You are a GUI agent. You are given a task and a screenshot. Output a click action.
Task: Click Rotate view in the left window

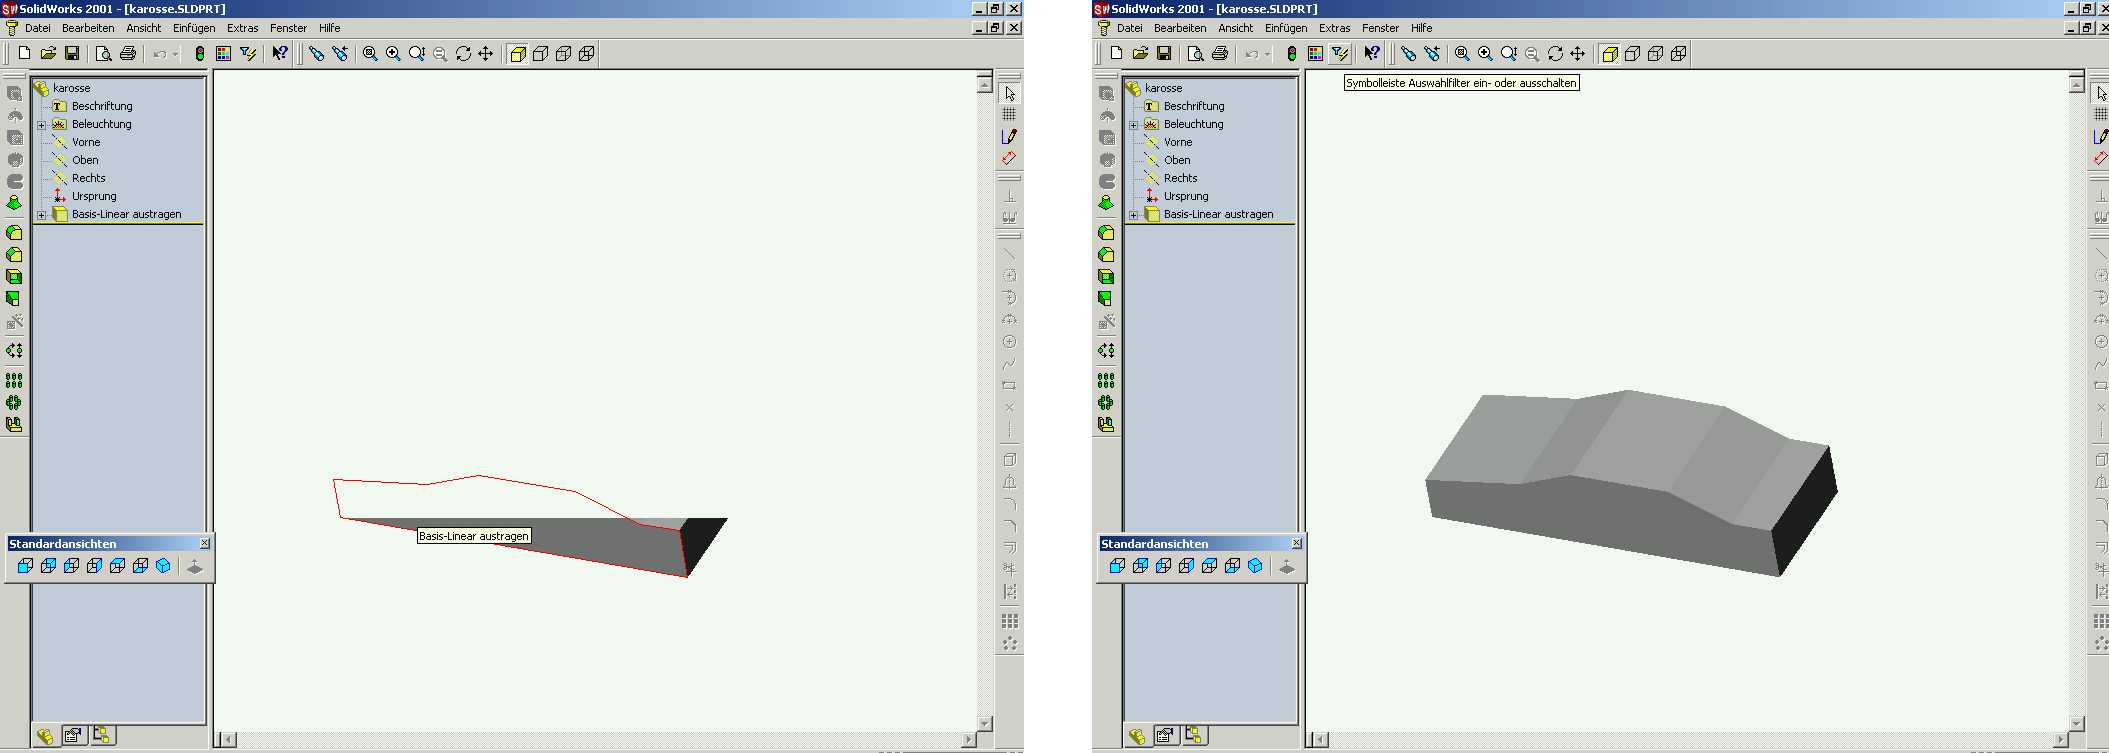[x=463, y=53]
